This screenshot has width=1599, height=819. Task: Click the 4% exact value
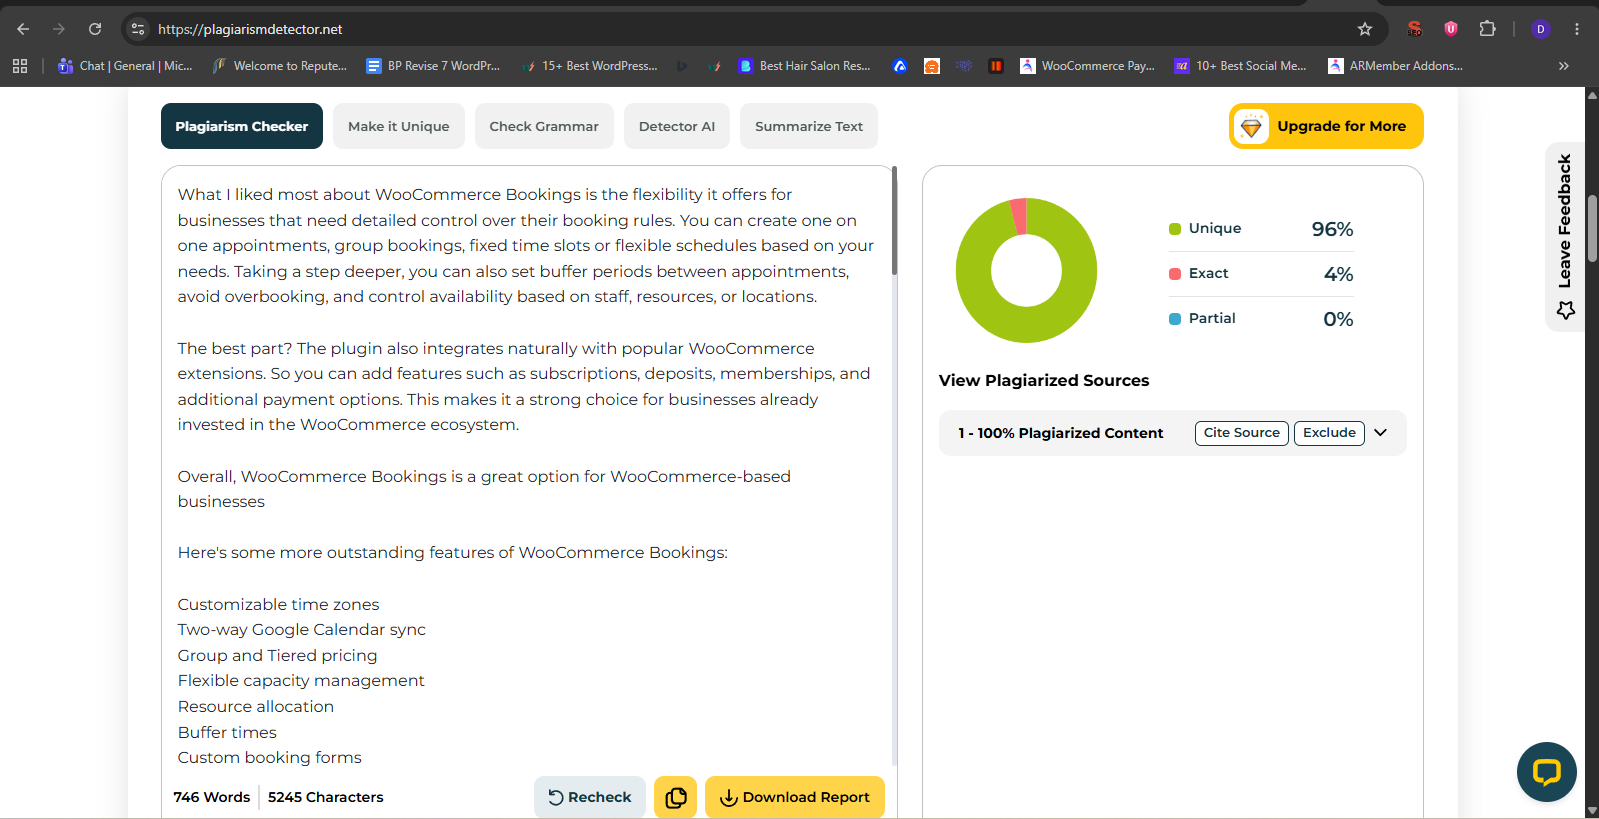[x=1338, y=274]
